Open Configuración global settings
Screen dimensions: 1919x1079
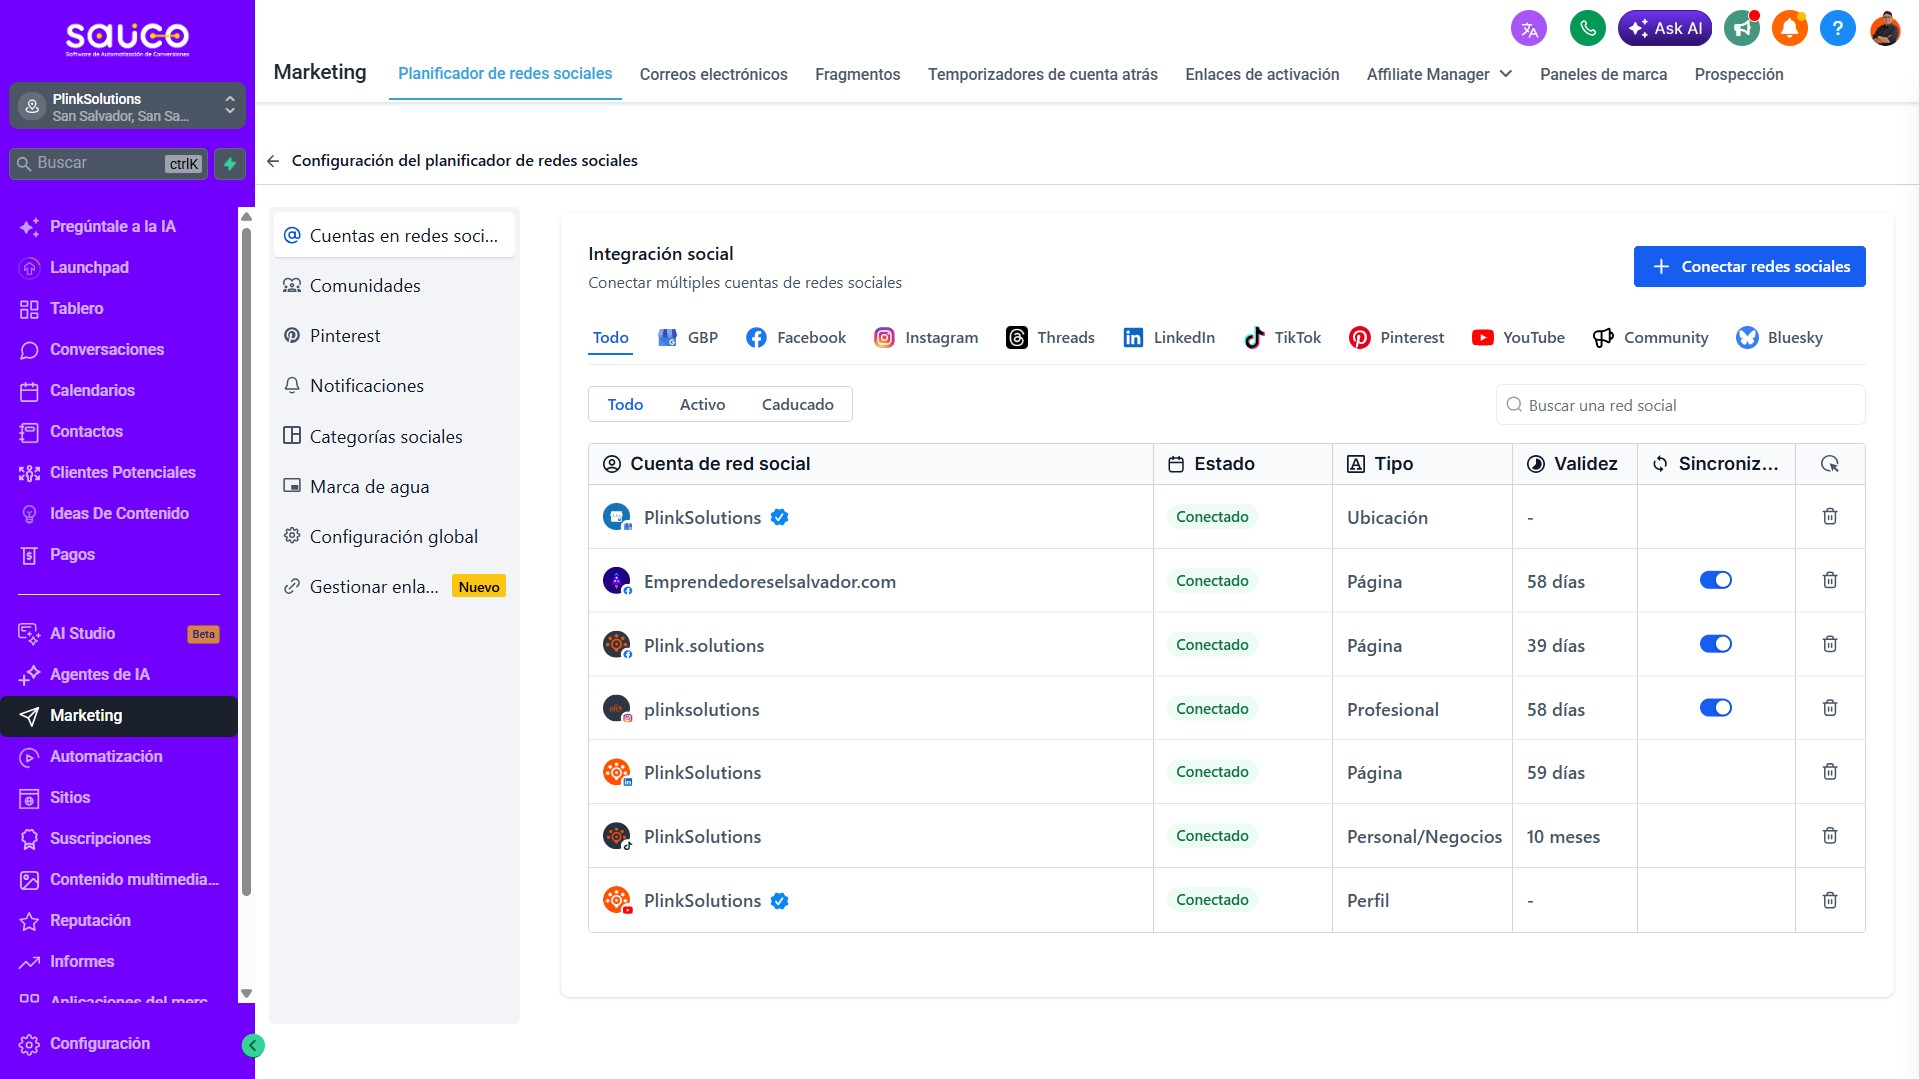coord(394,537)
